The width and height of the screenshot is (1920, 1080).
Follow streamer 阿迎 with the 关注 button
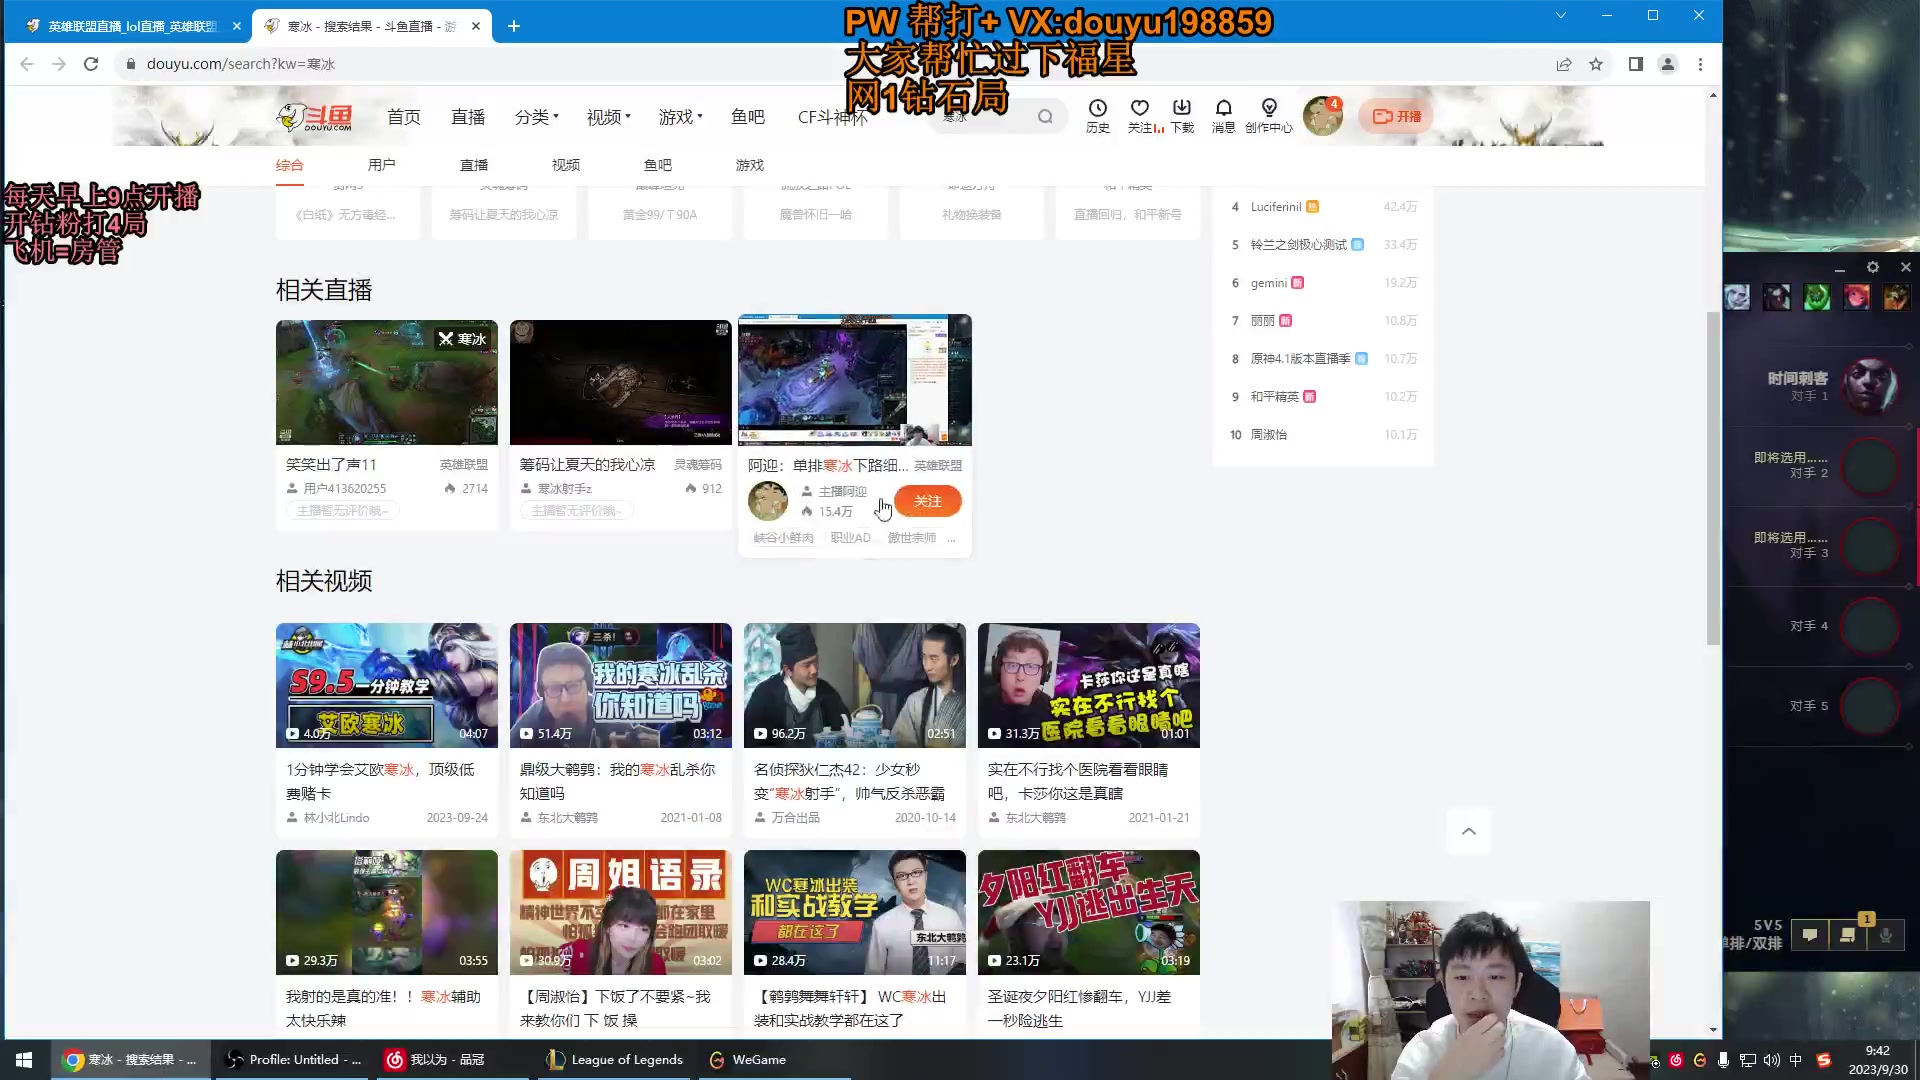click(x=927, y=501)
